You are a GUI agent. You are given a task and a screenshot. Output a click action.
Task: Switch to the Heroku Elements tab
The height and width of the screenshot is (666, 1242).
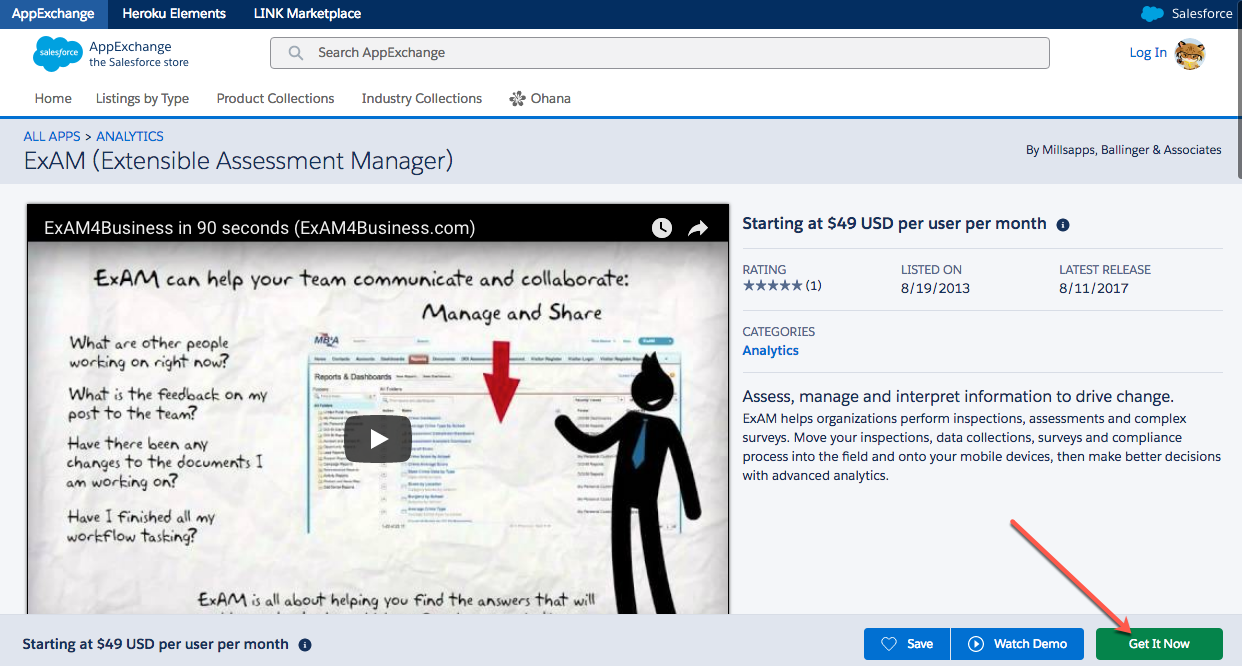[174, 14]
